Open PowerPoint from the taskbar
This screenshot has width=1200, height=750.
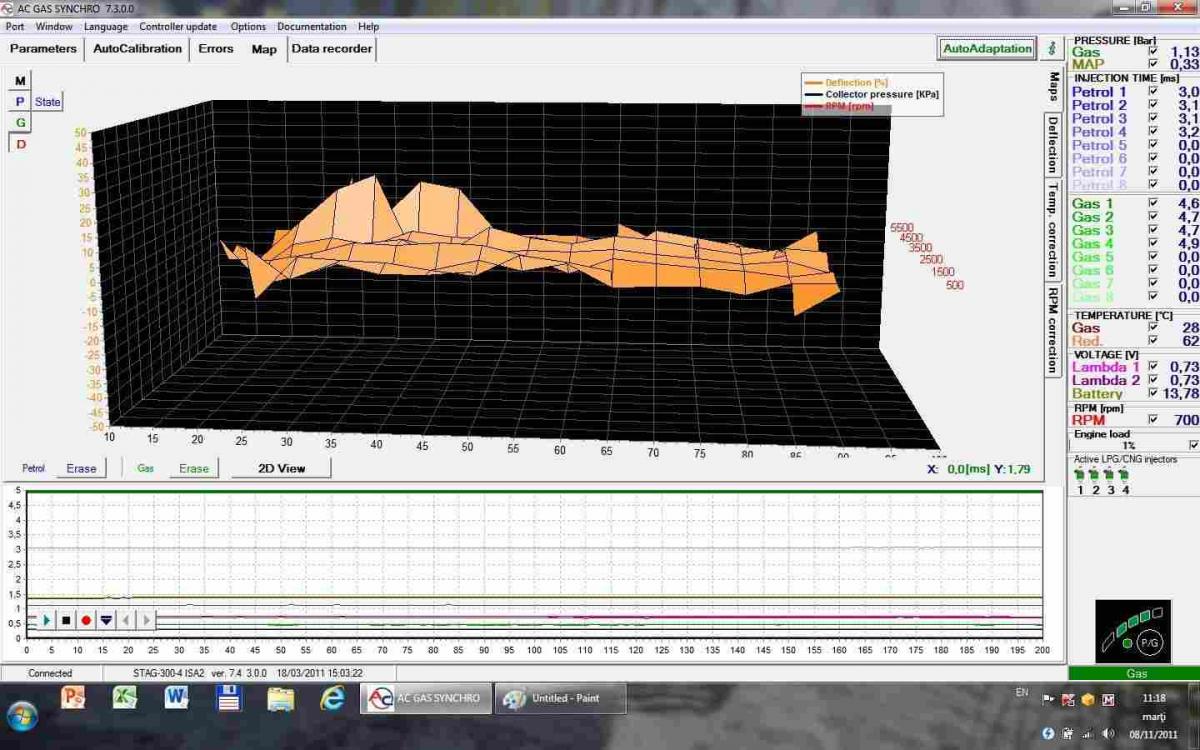(73, 697)
